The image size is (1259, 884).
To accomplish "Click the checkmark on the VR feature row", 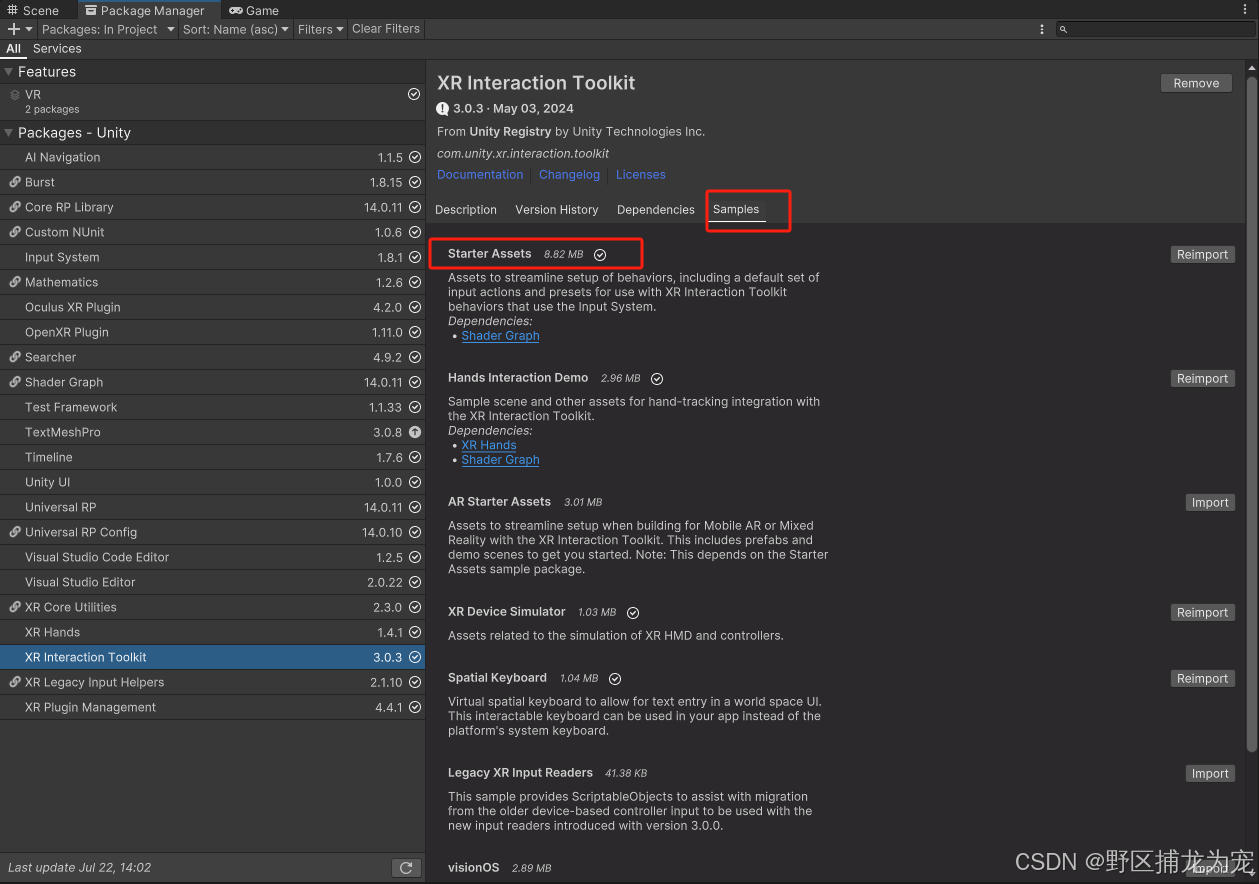I will click(414, 94).
